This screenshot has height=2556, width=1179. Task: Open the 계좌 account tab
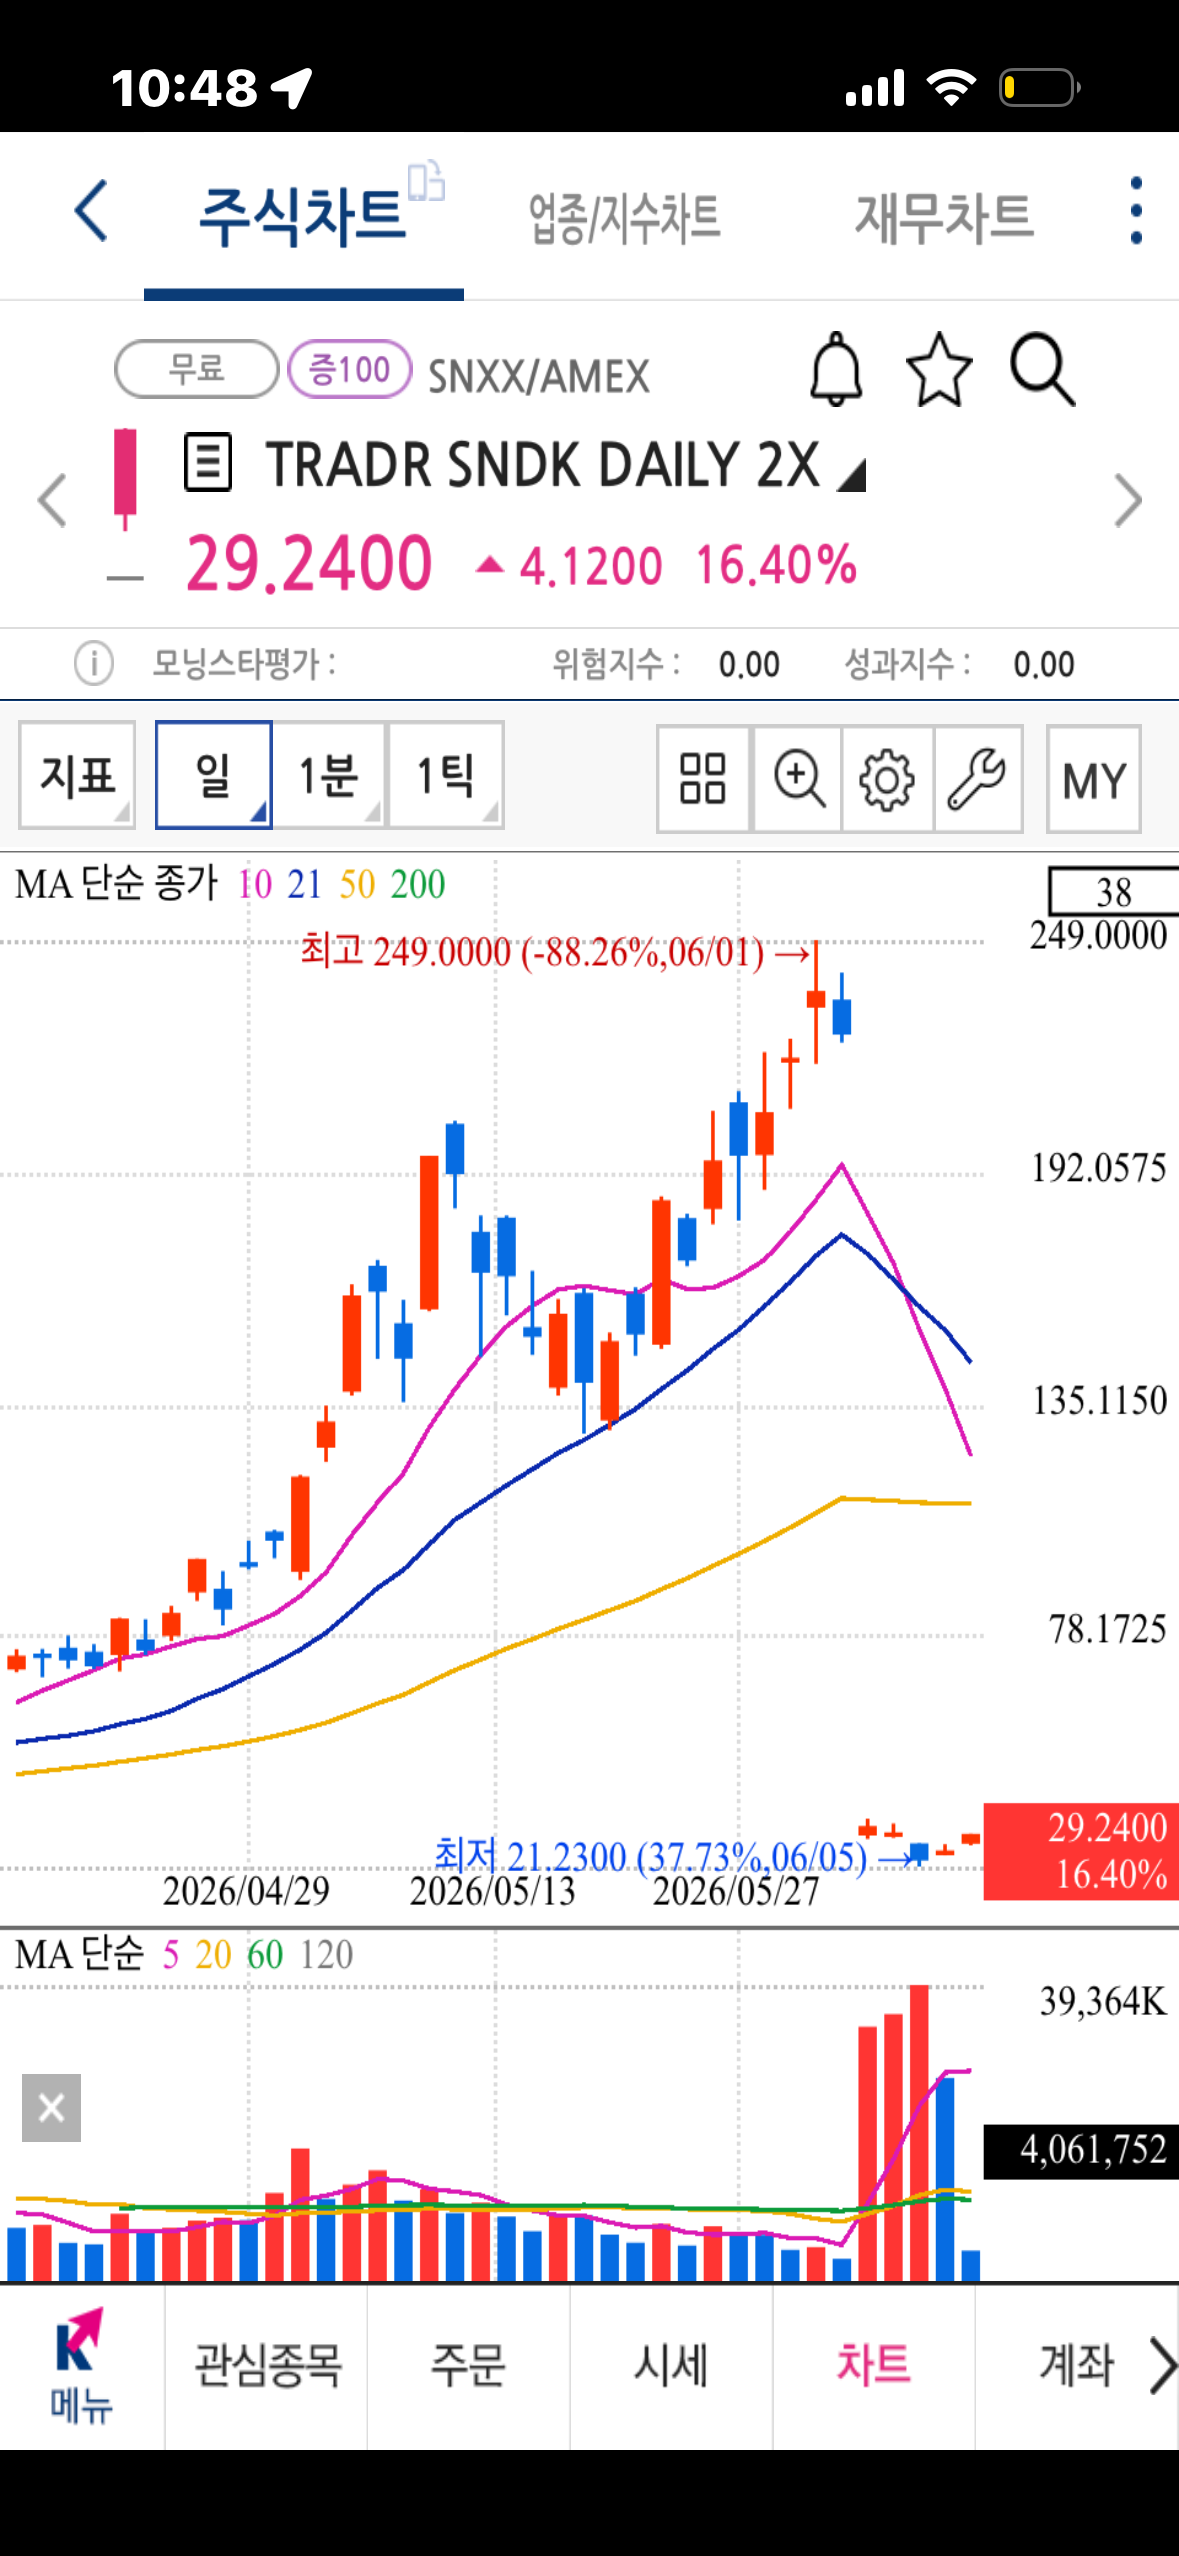click(1076, 2366)
